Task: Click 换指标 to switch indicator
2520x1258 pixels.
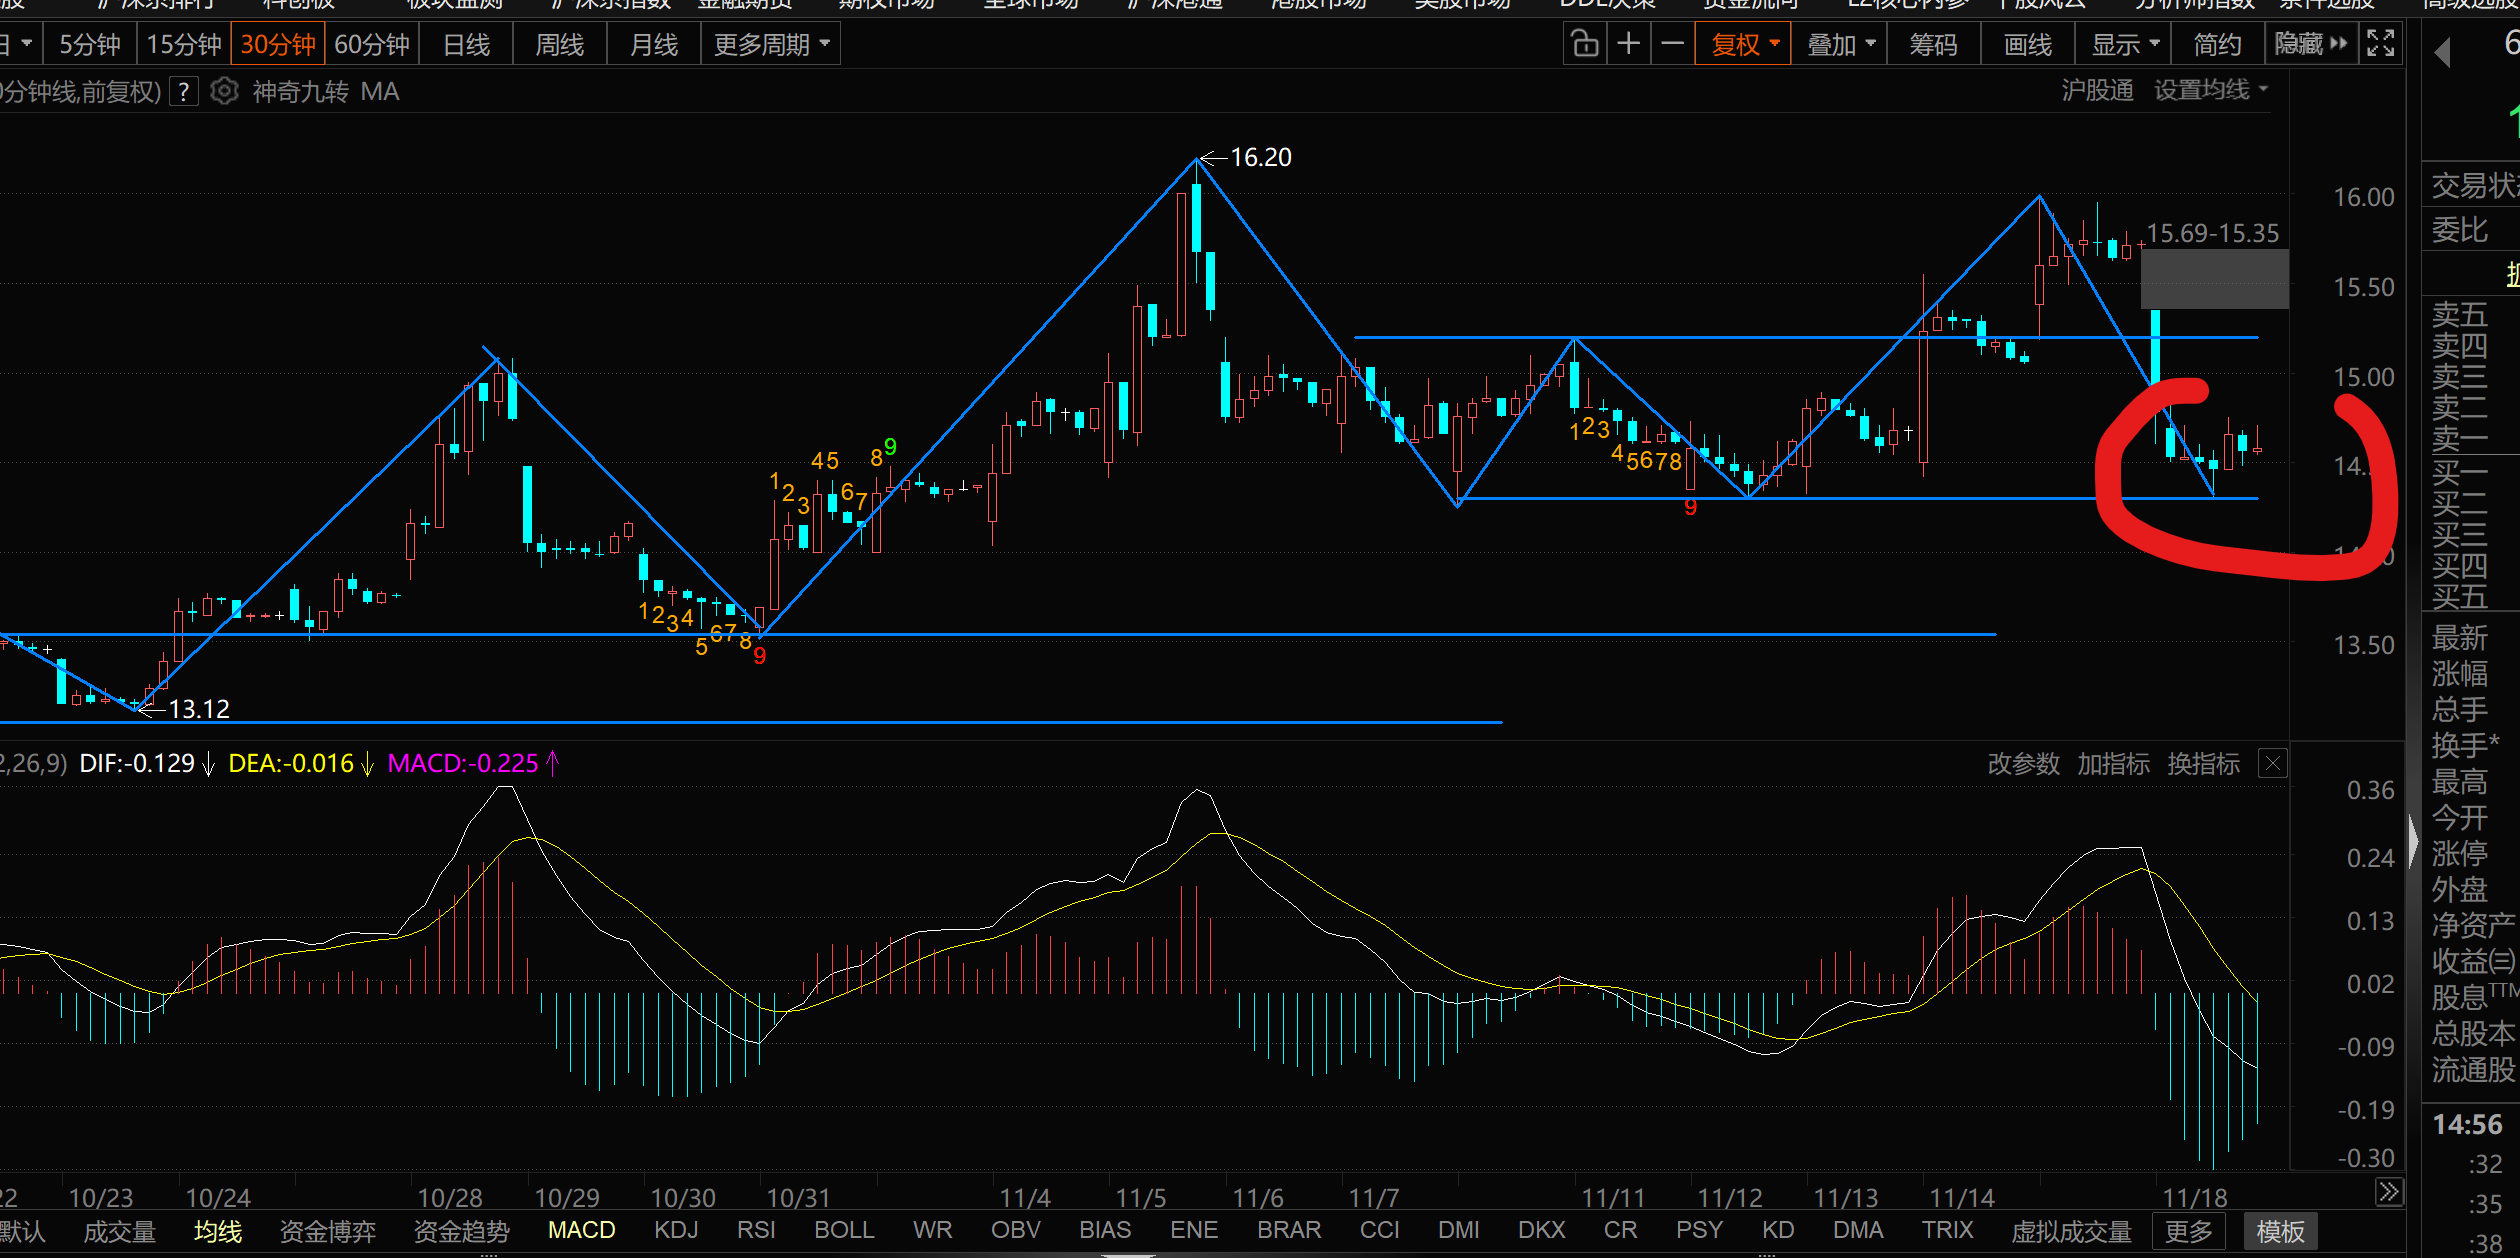Action: [x=2203, y=764]
